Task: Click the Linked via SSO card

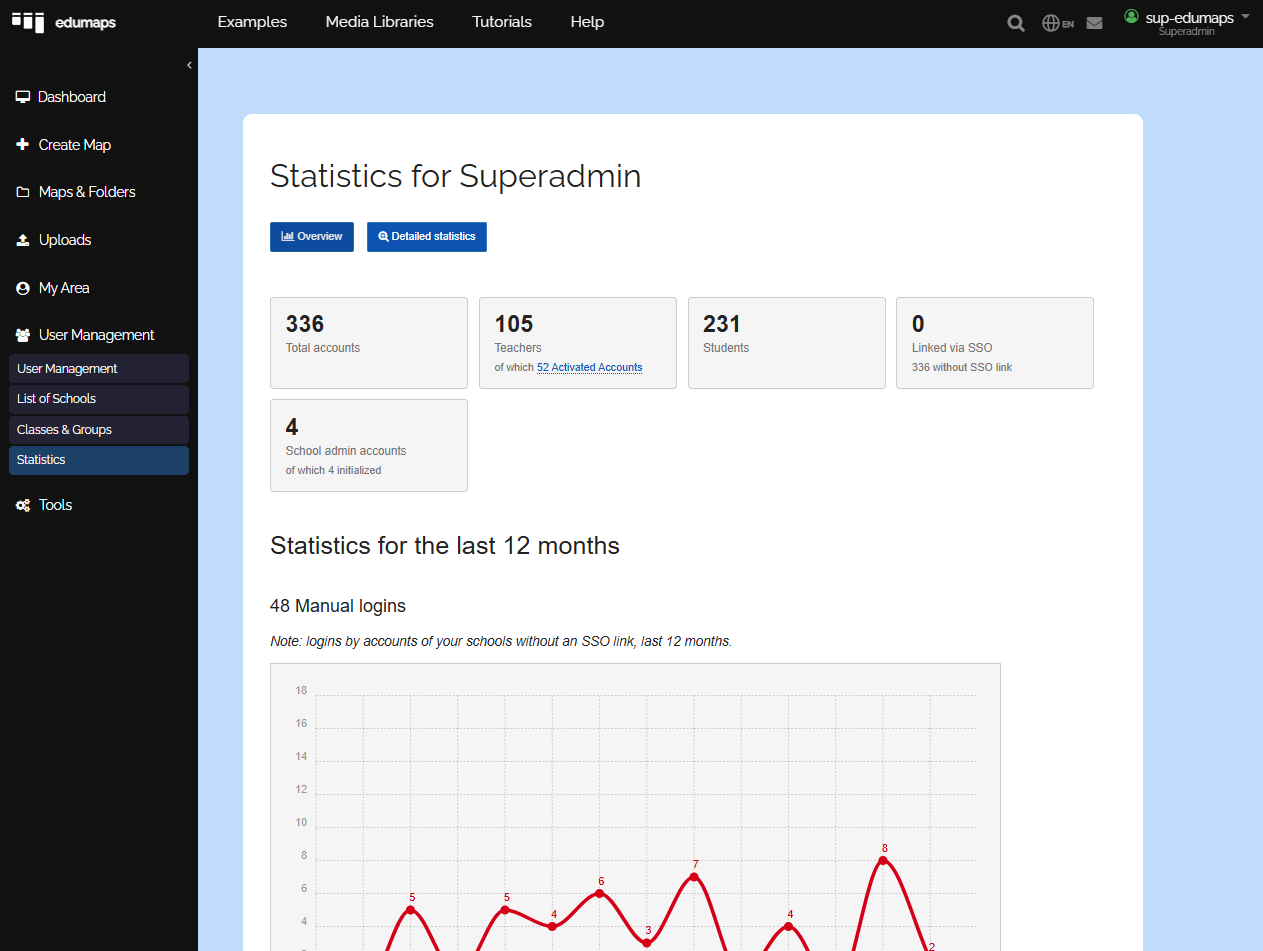Action: click(x=995, y=343)
